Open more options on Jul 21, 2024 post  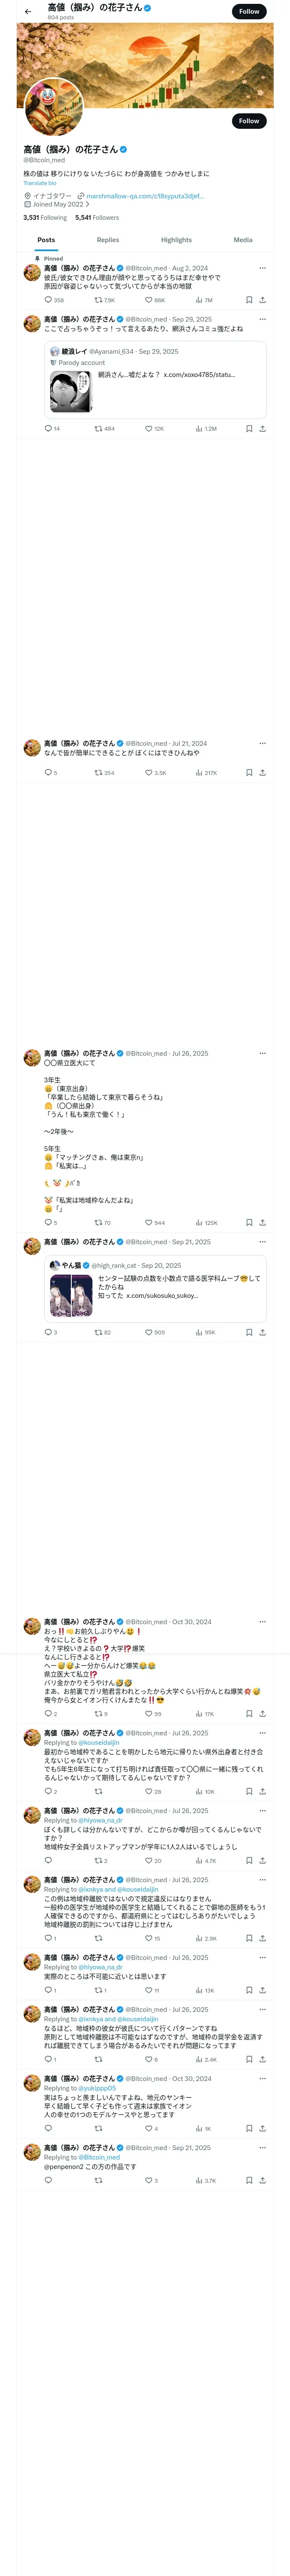point(262,743)
